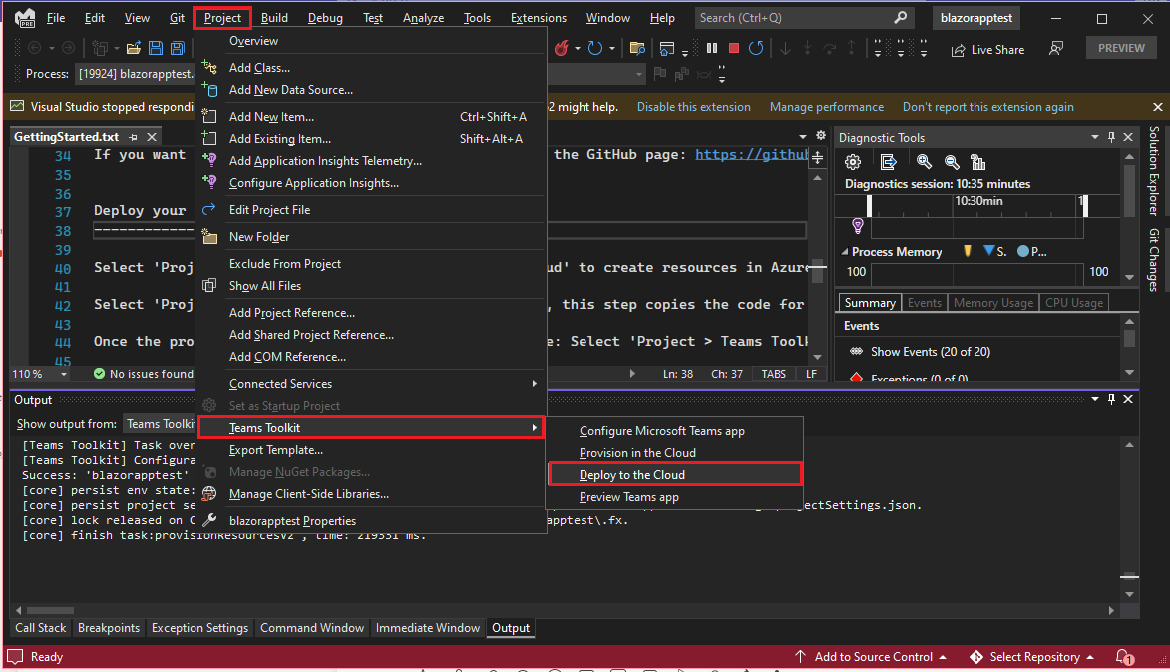Collapse the Process Memory graph triangle

(845, 252)
